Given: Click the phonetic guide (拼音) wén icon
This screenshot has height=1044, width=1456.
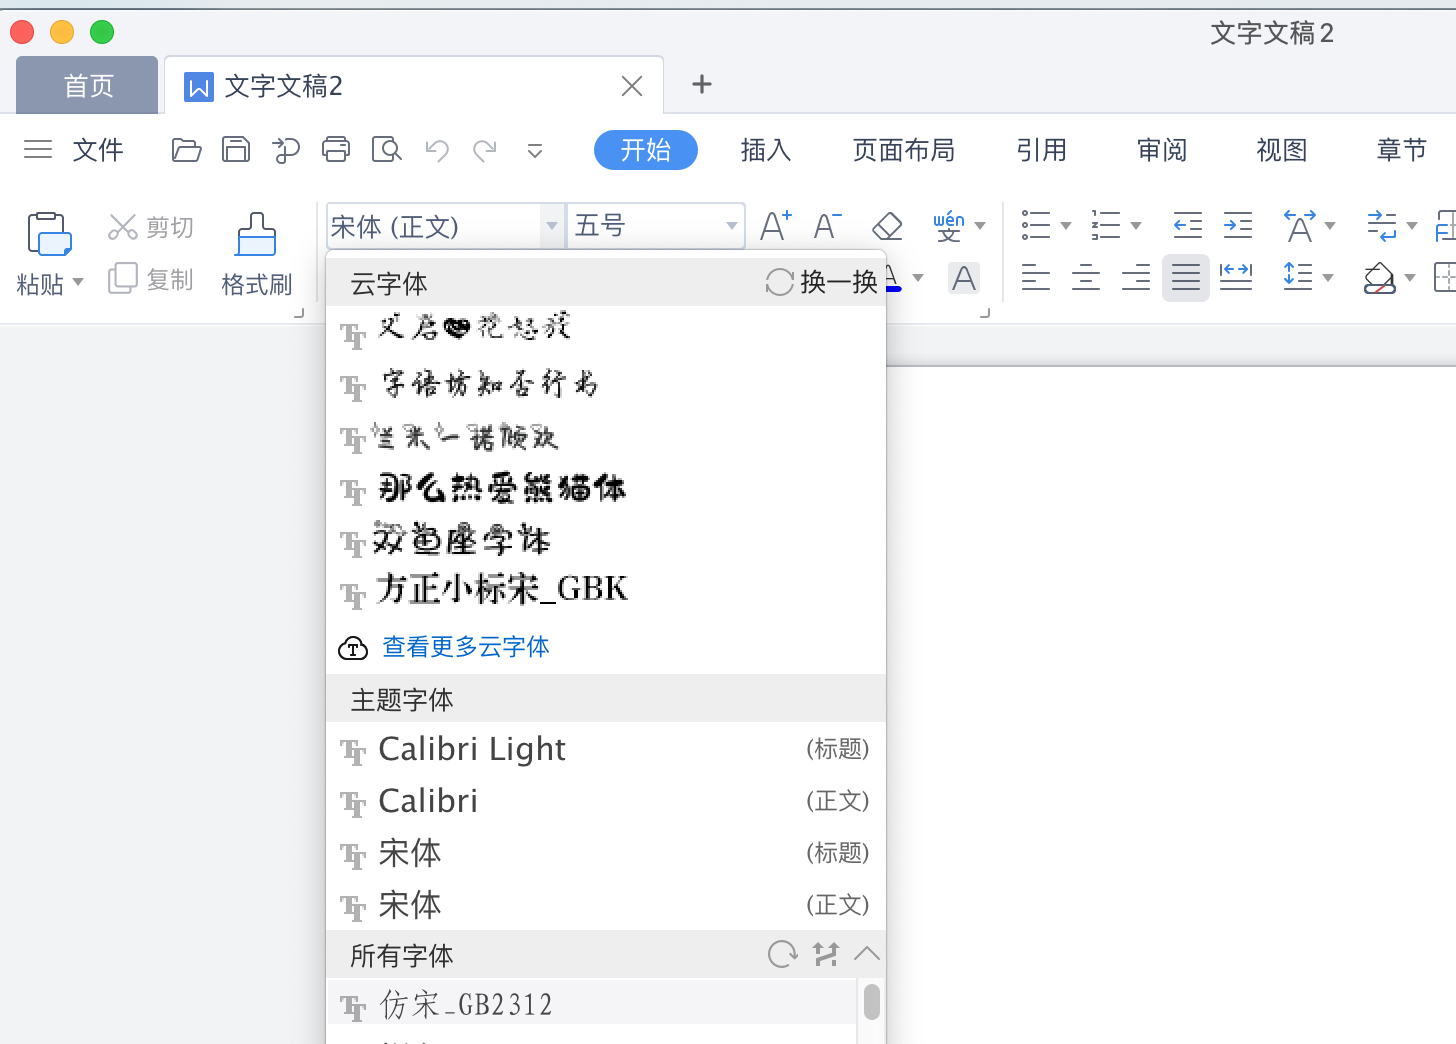Looking at the screenshot, I should [x=950, y=226].
